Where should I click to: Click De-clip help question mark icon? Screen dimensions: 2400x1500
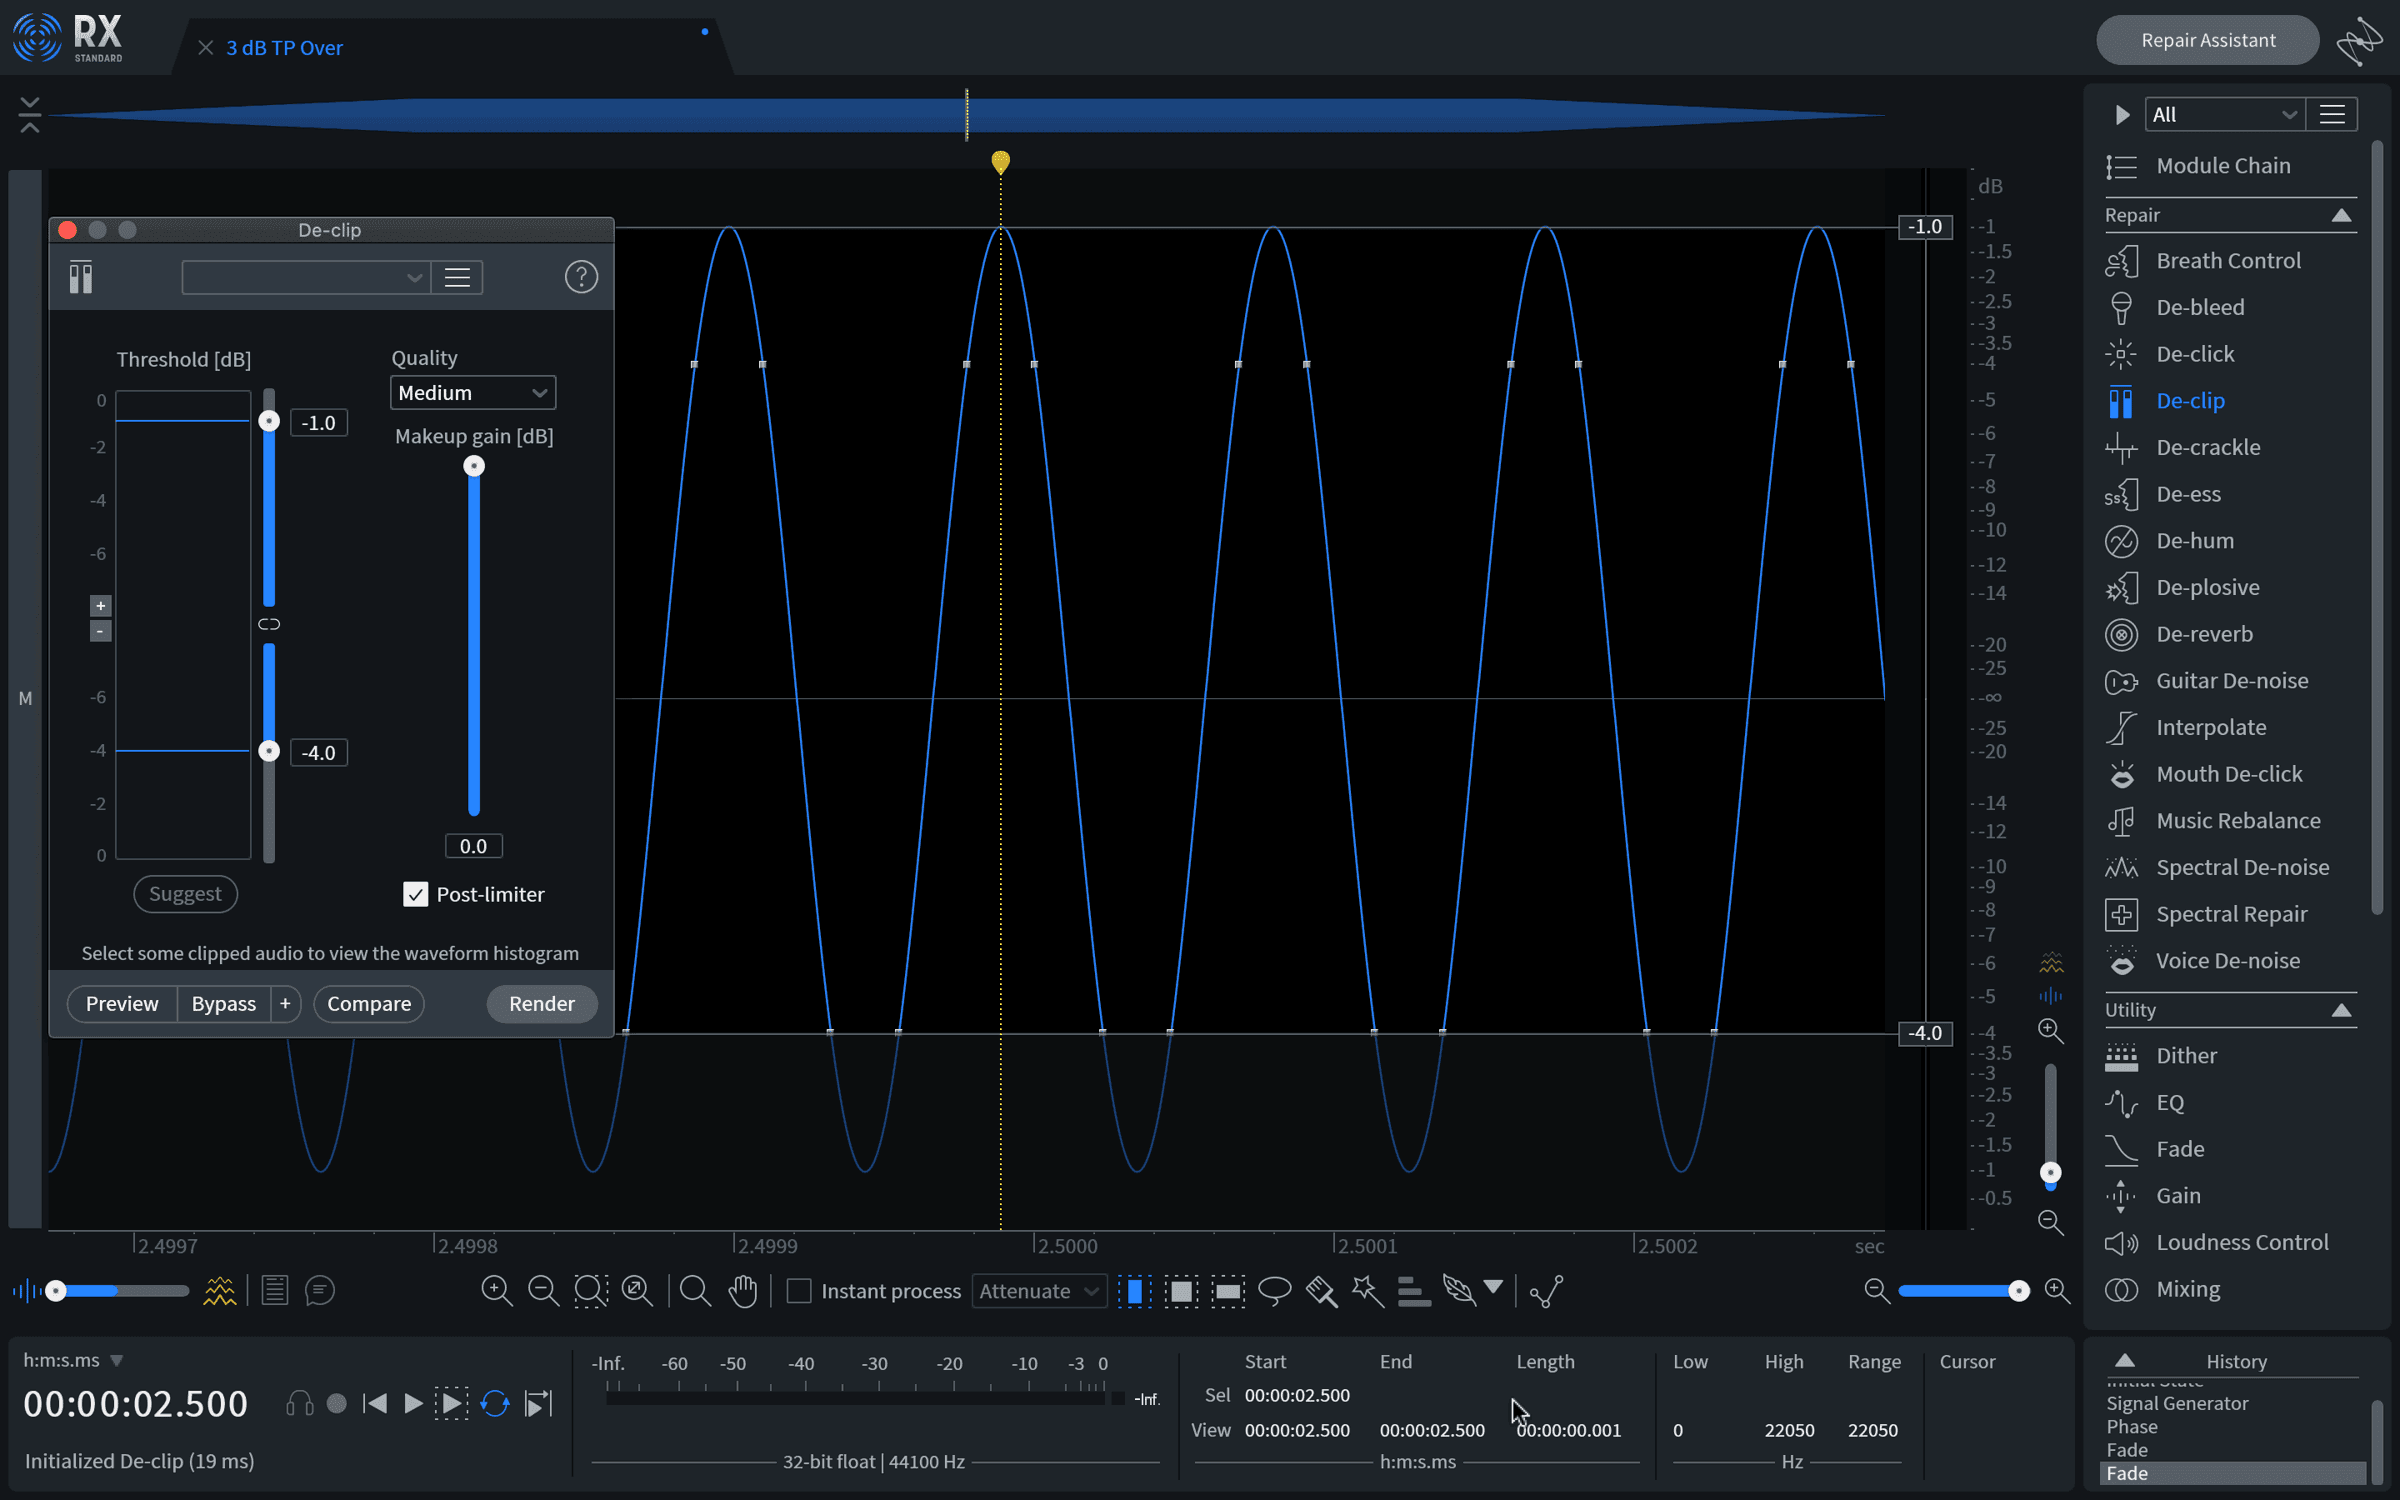point(581,277)
